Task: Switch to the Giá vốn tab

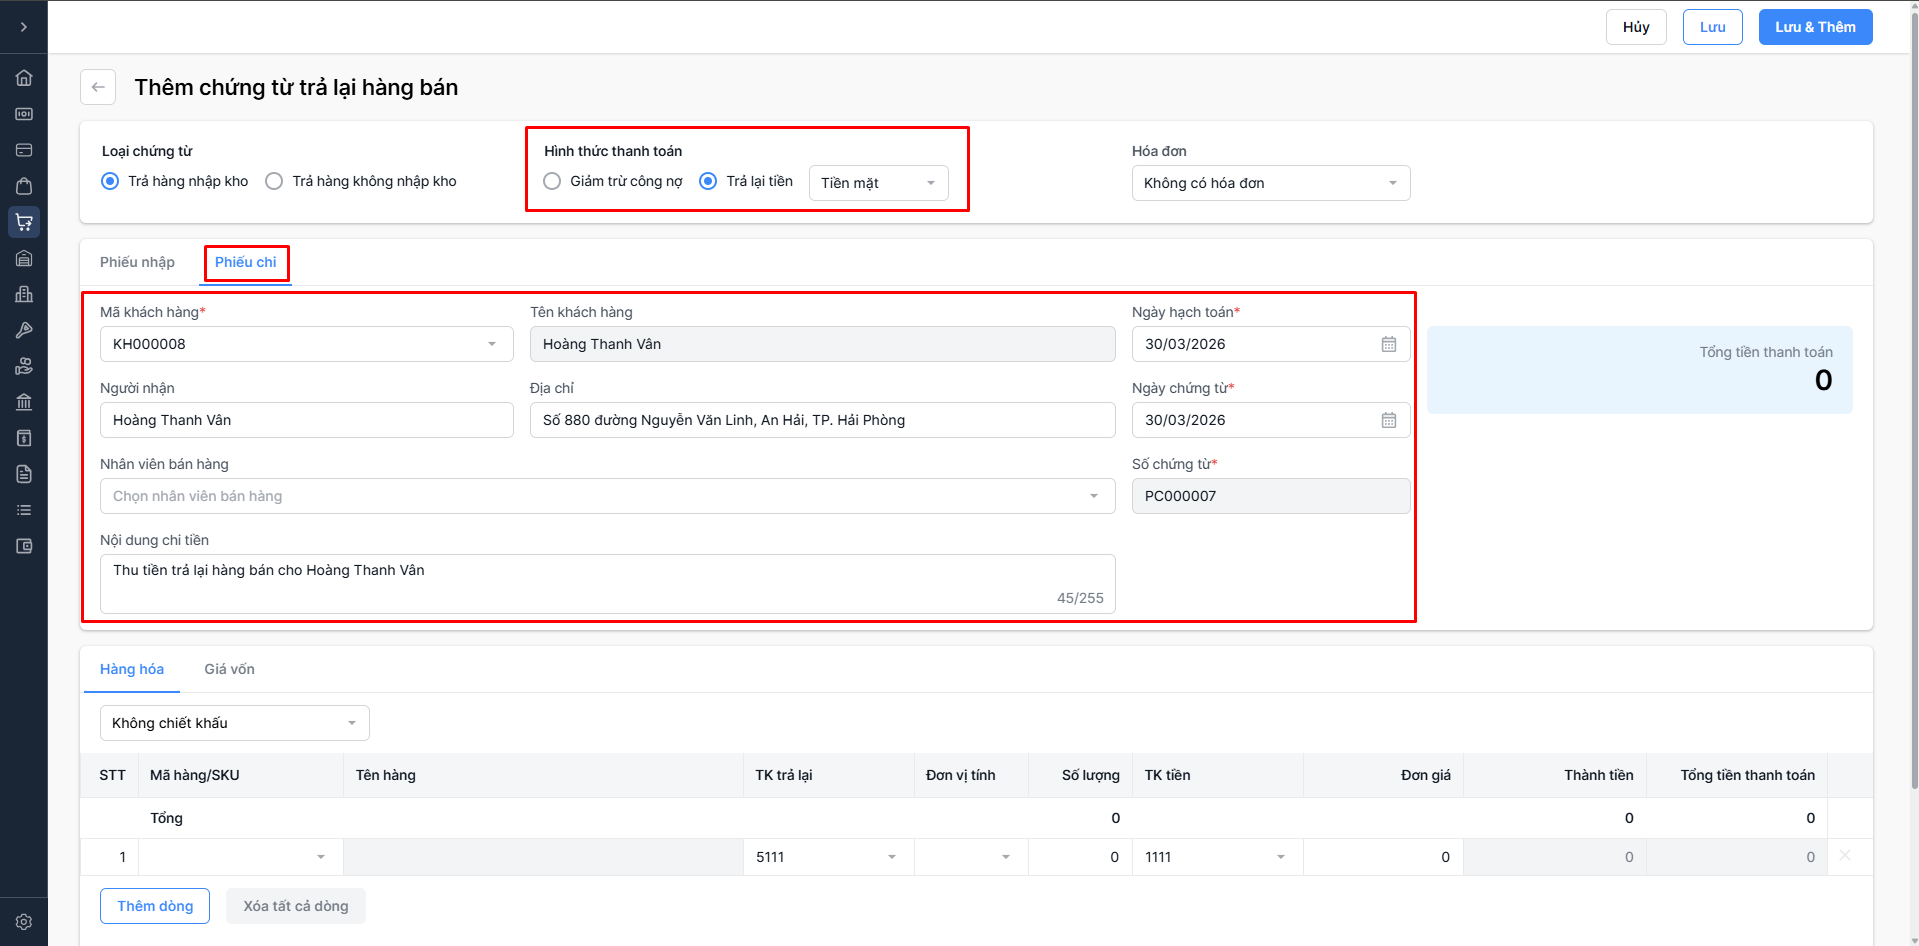Action: (229, 669)
